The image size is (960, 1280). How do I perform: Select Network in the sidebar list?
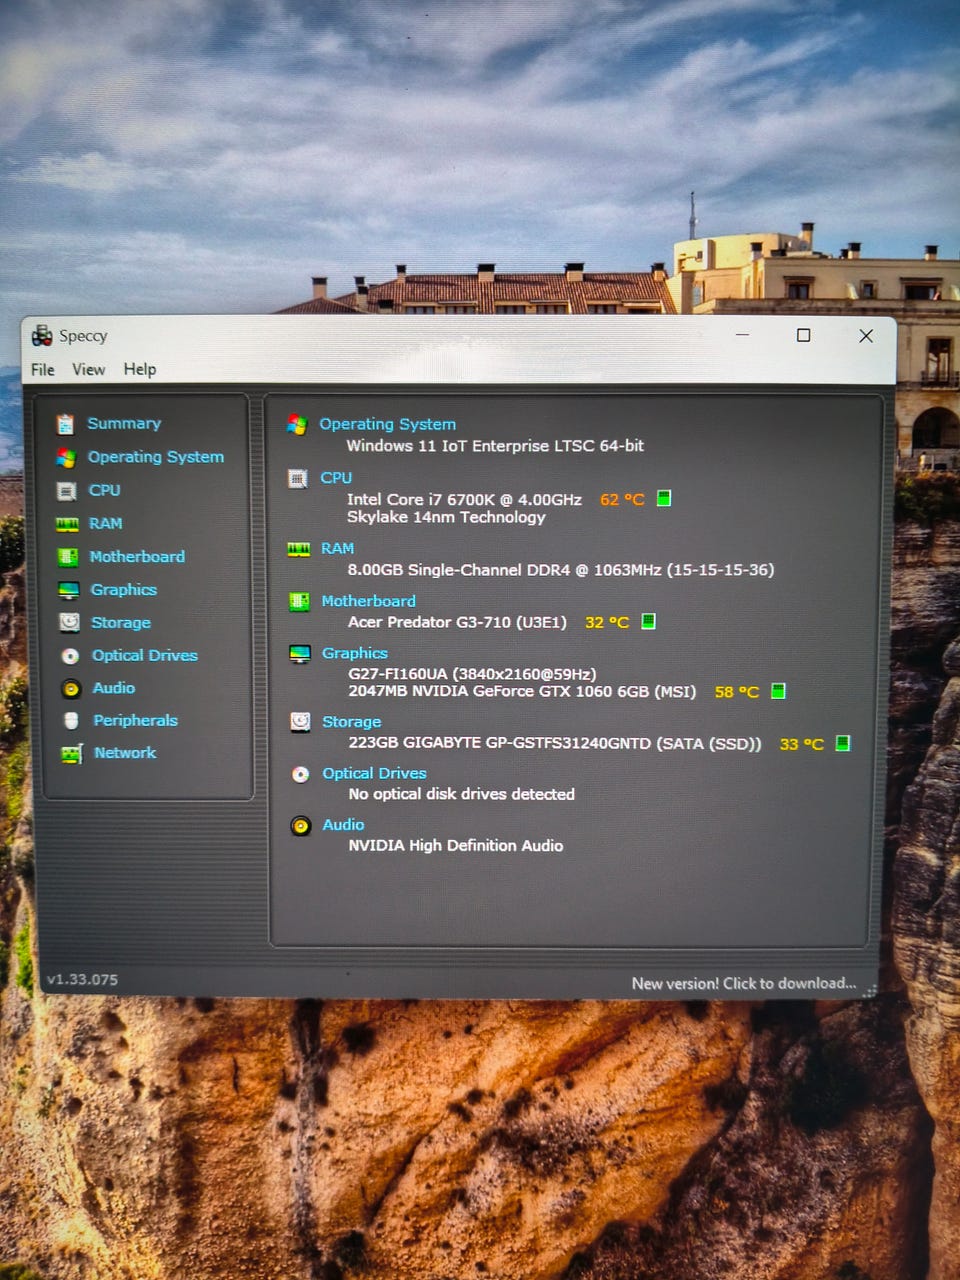125,752
